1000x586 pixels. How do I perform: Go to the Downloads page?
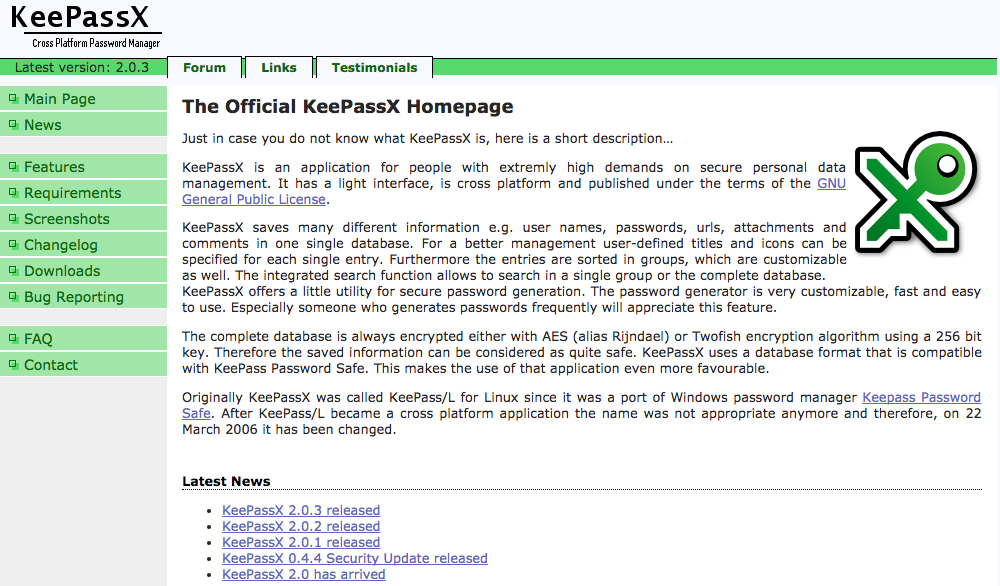(x=84, y=271)
